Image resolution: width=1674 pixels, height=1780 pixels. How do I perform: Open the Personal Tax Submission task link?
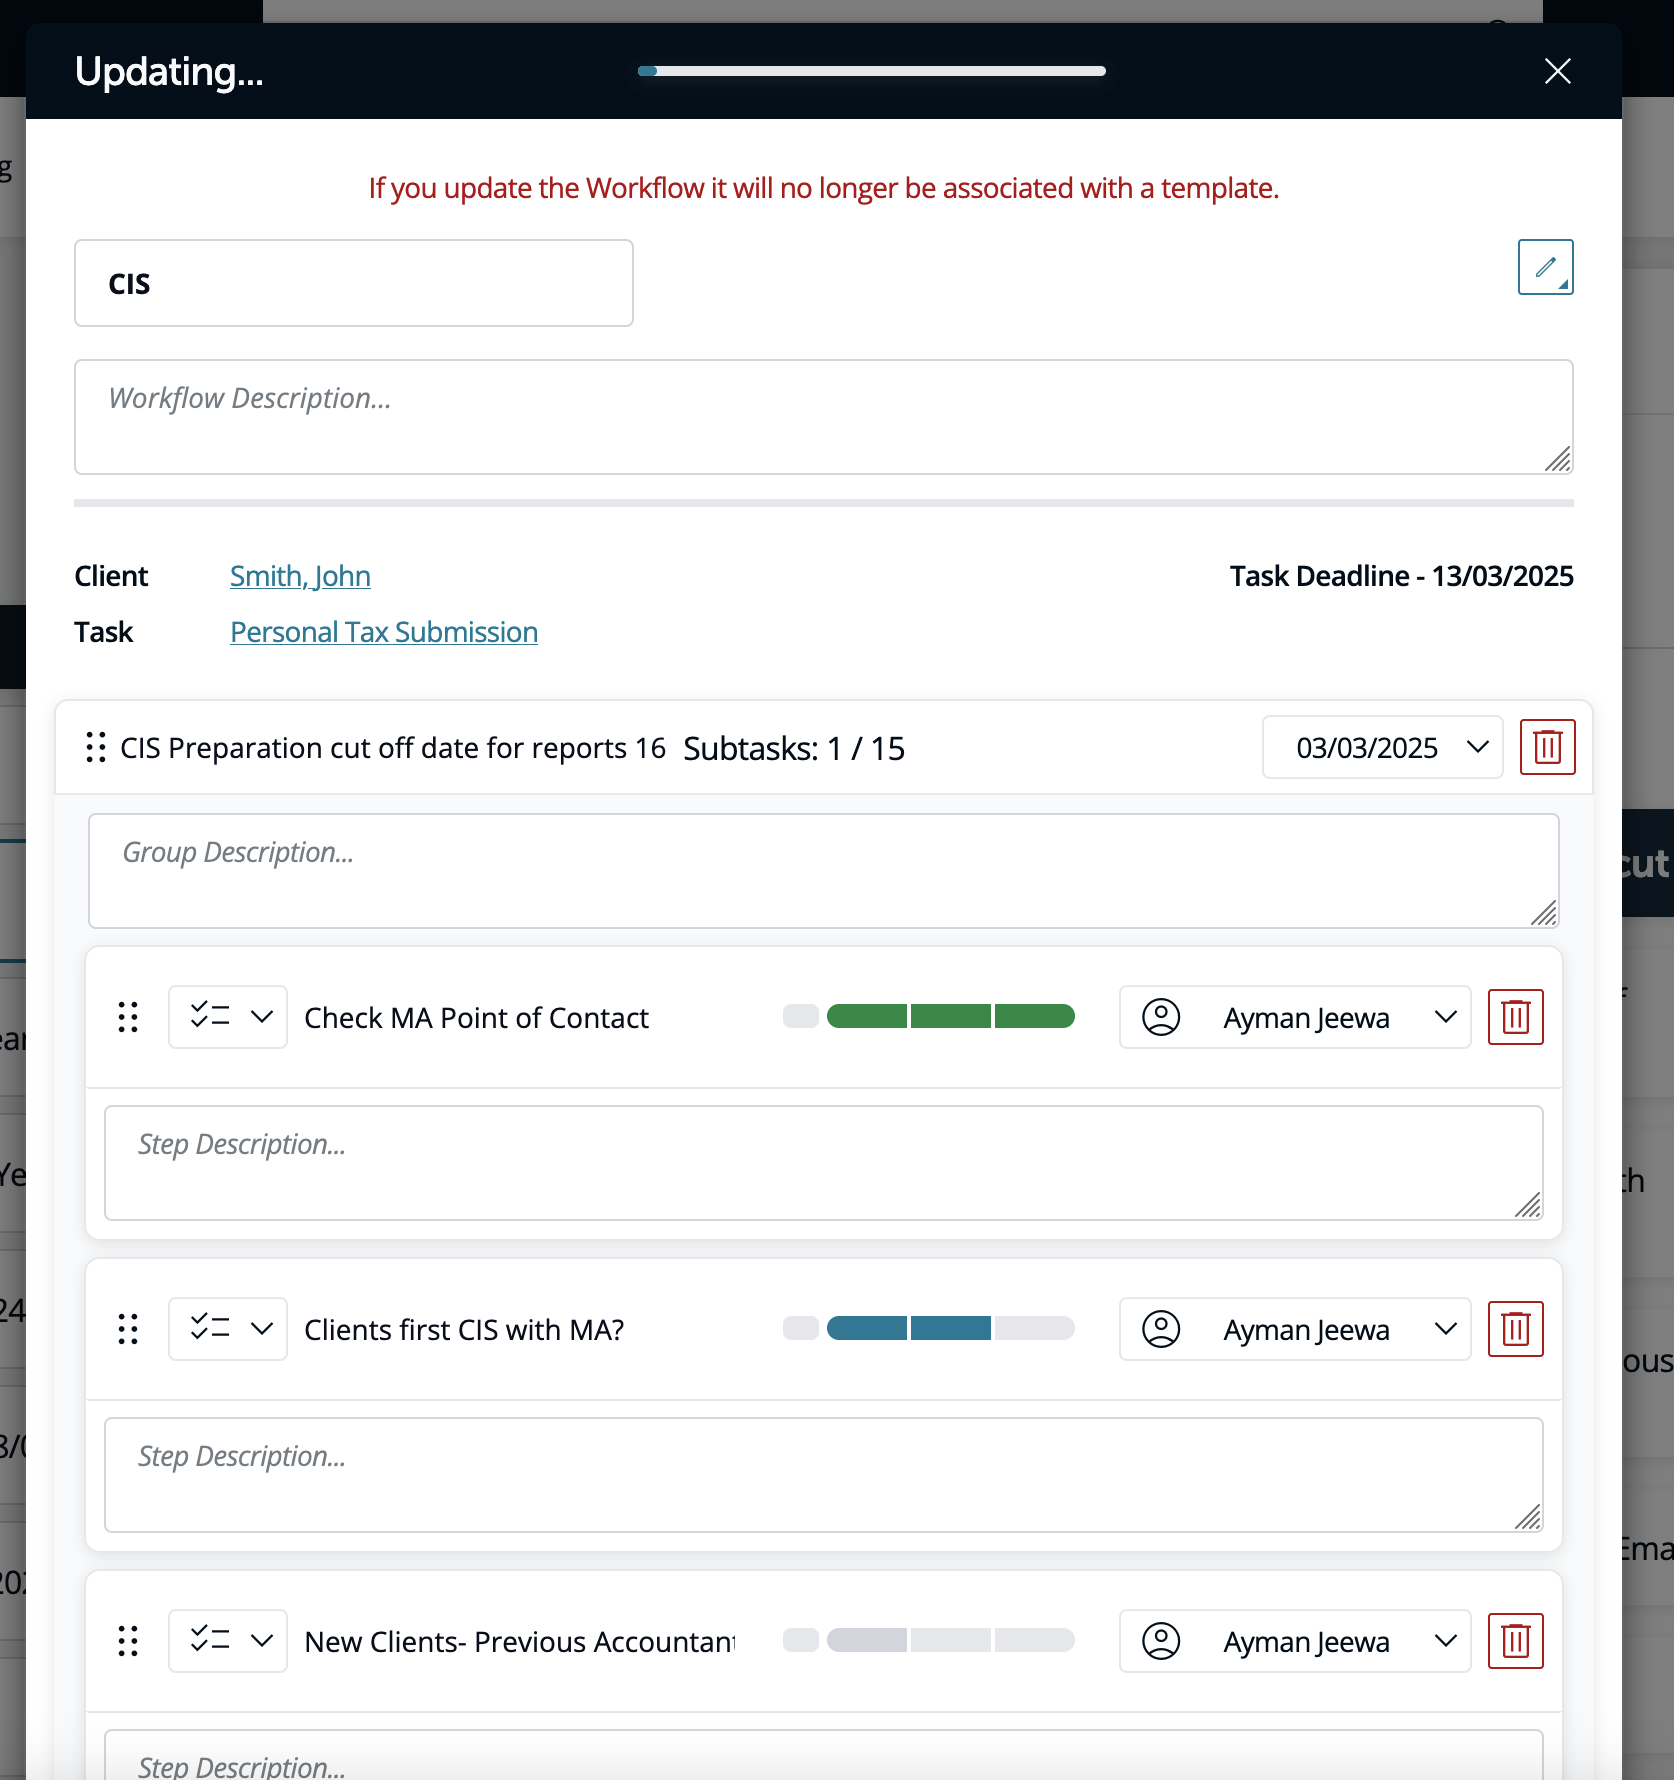384,632
